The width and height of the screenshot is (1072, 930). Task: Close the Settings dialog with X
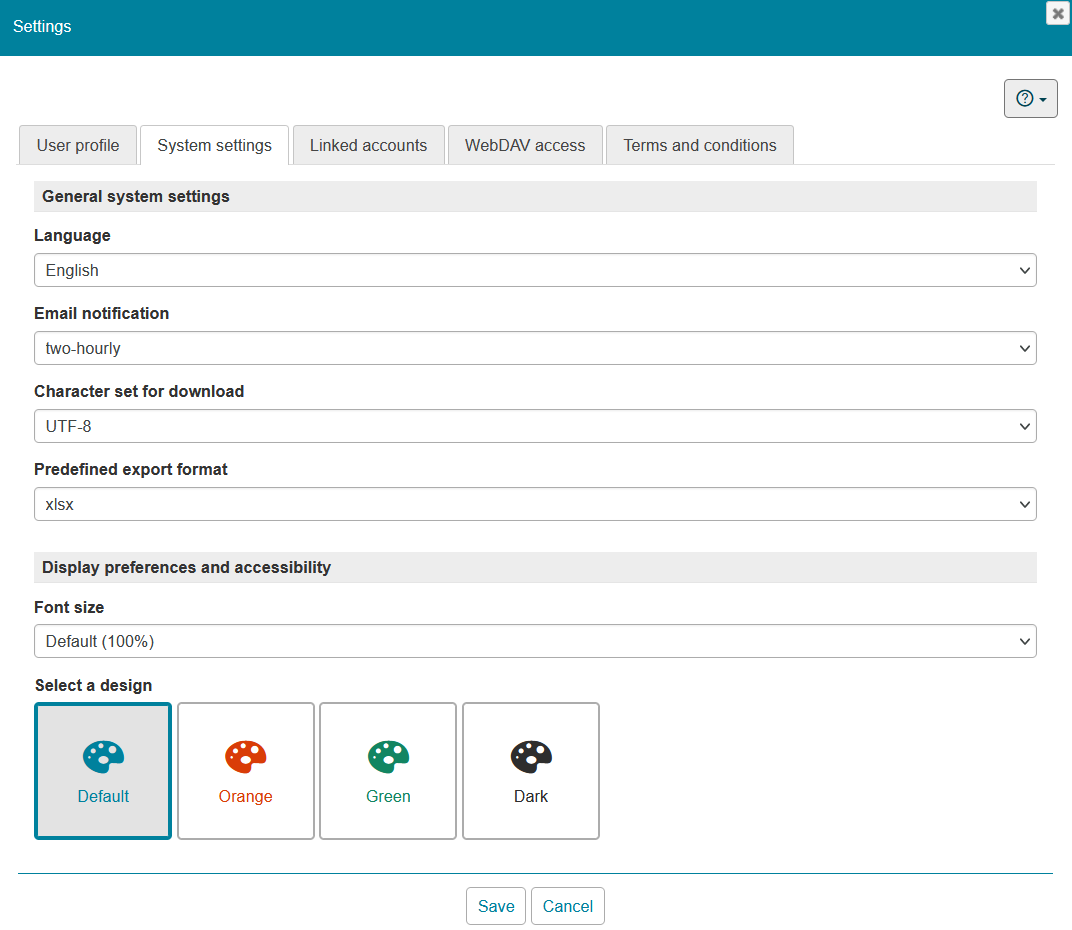point(1058,13)
